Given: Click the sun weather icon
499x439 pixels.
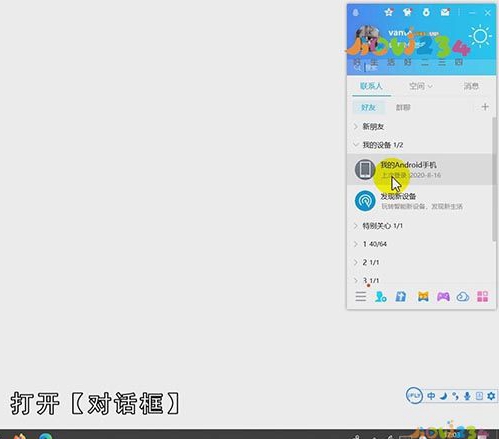Looking at the screenshot, I should click(x=480, y=36).
